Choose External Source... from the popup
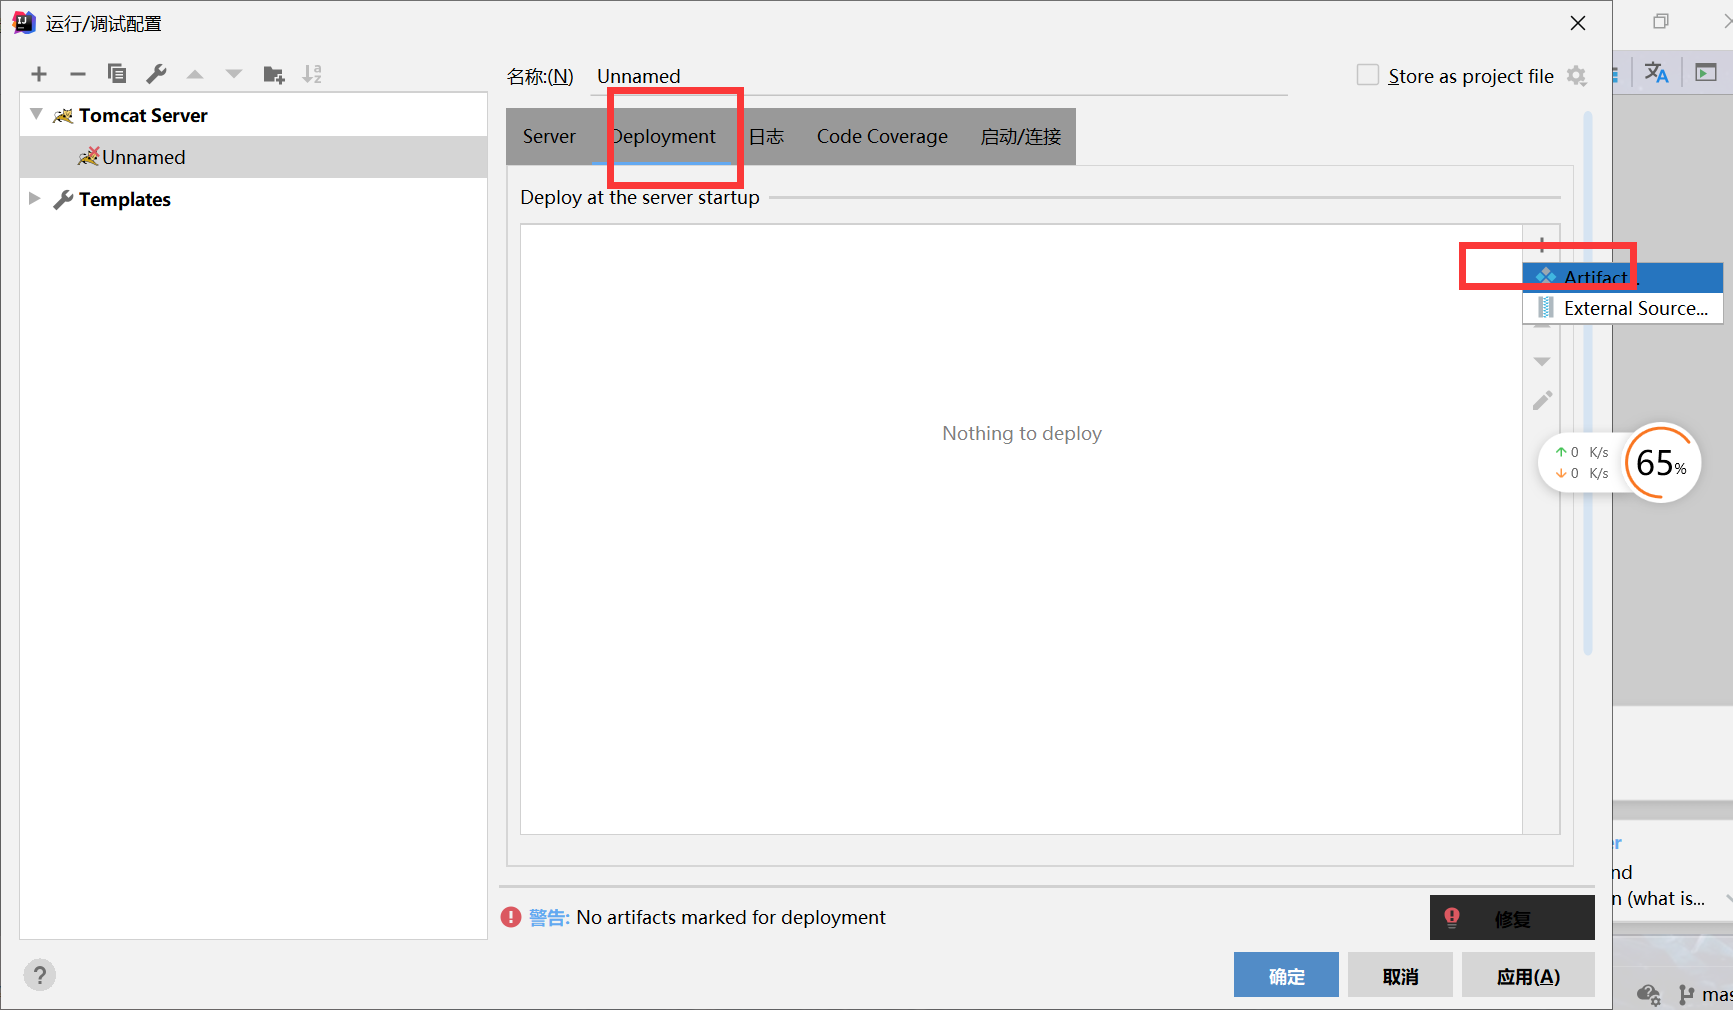 point(1622,308)
